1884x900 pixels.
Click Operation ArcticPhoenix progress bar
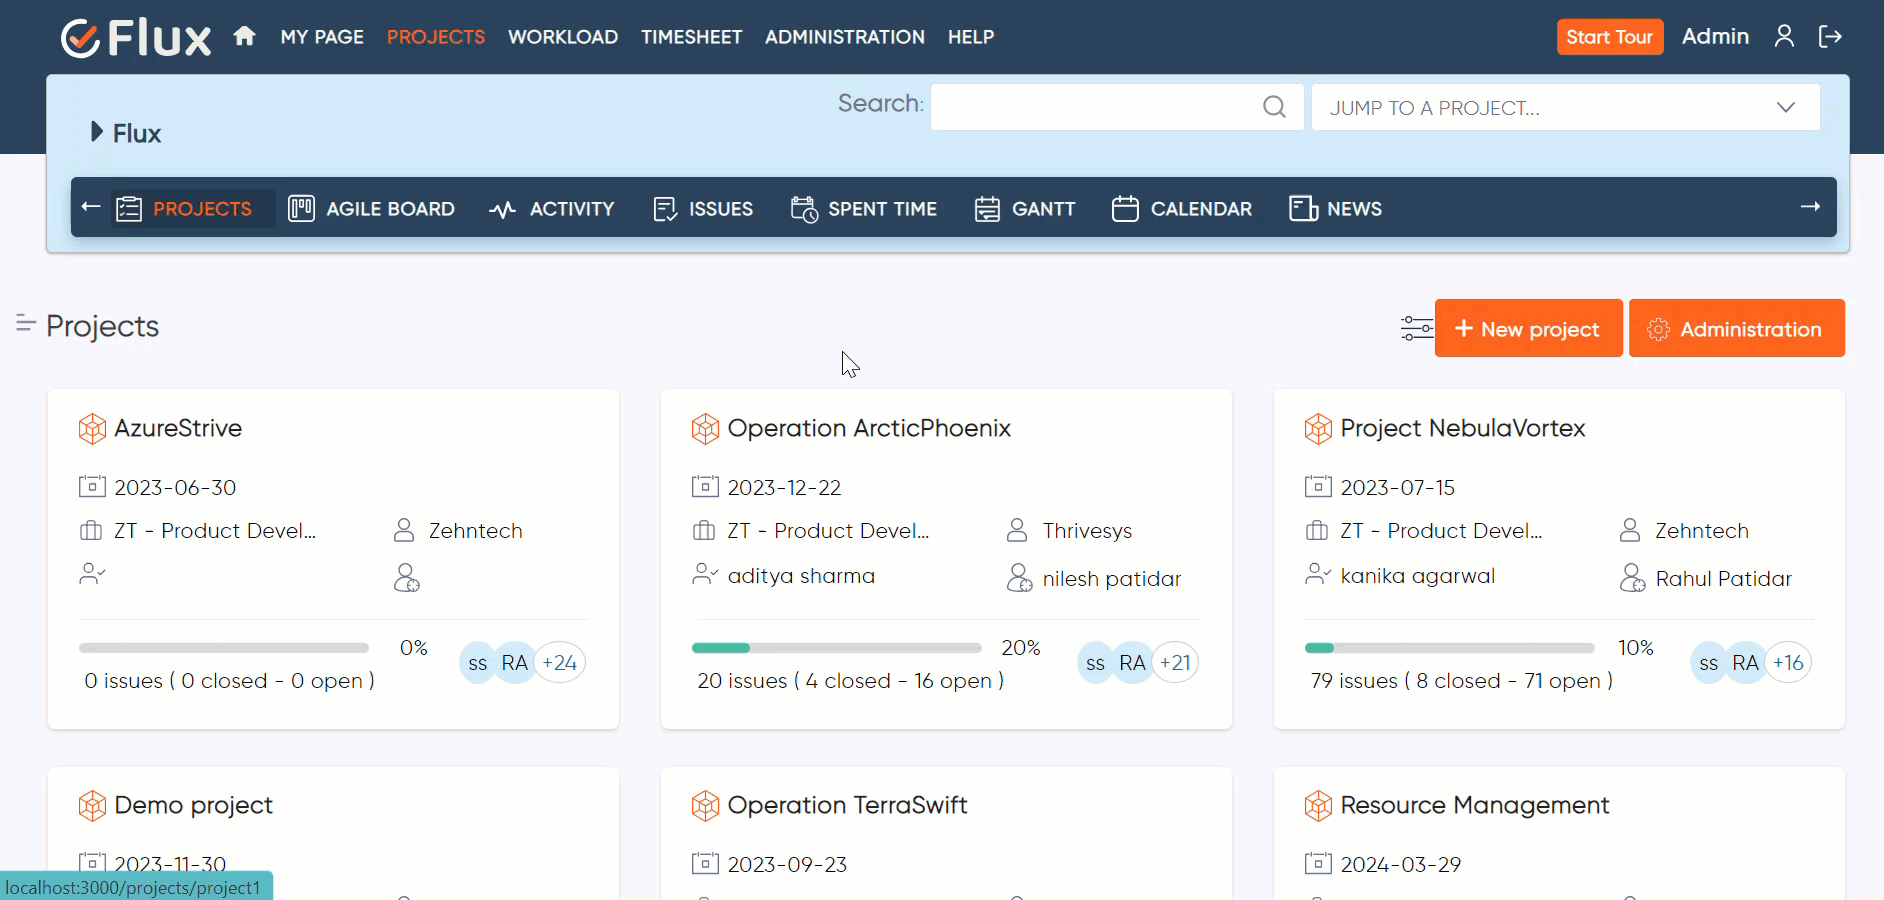(836, 648)
